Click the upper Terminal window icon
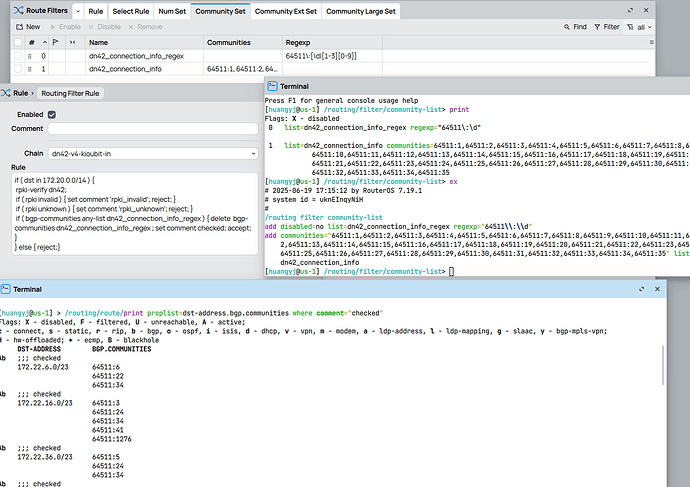 (x=272, y=86)
